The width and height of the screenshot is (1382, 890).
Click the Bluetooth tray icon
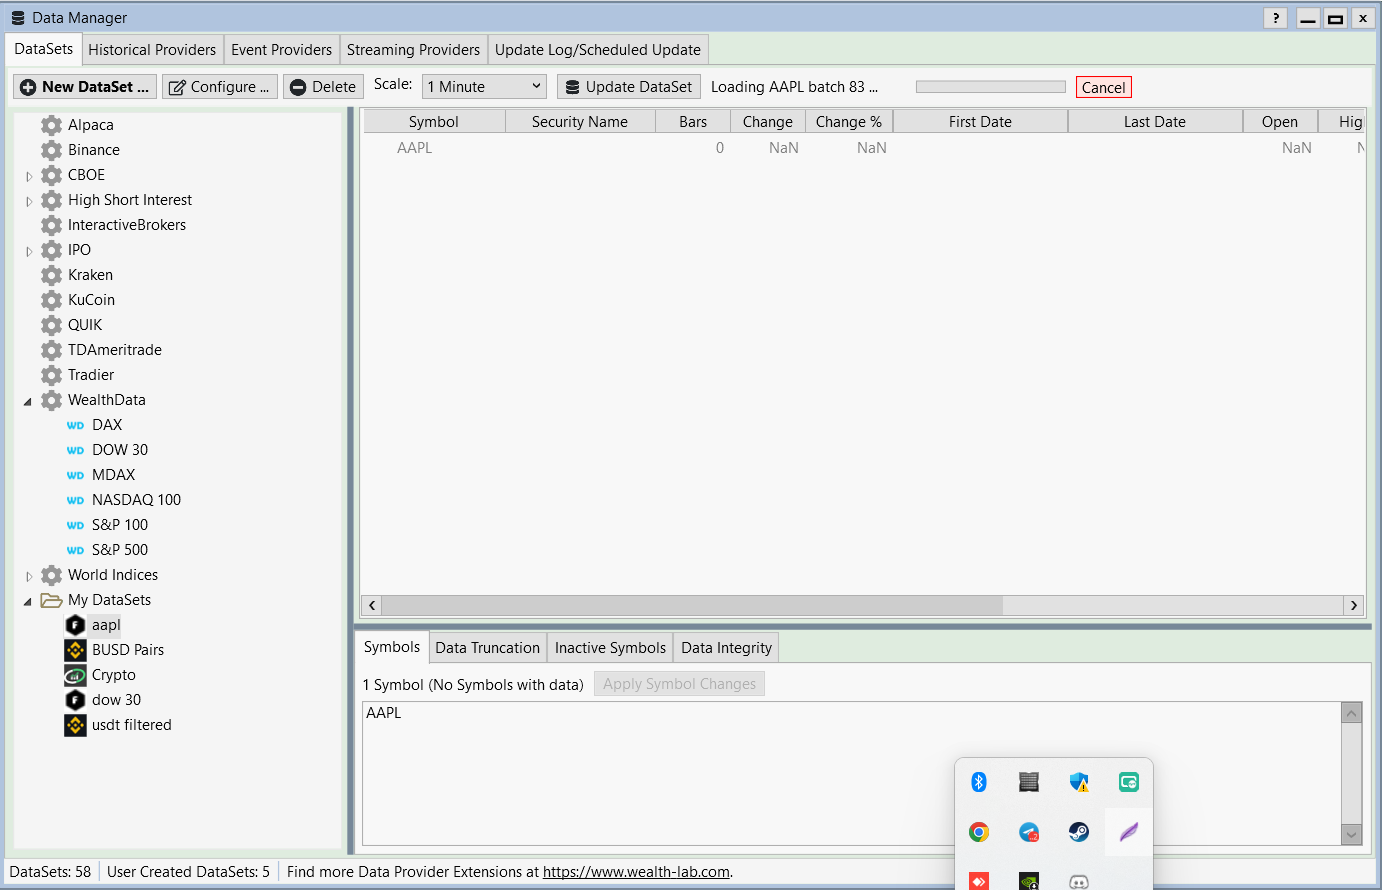(979, 782)
